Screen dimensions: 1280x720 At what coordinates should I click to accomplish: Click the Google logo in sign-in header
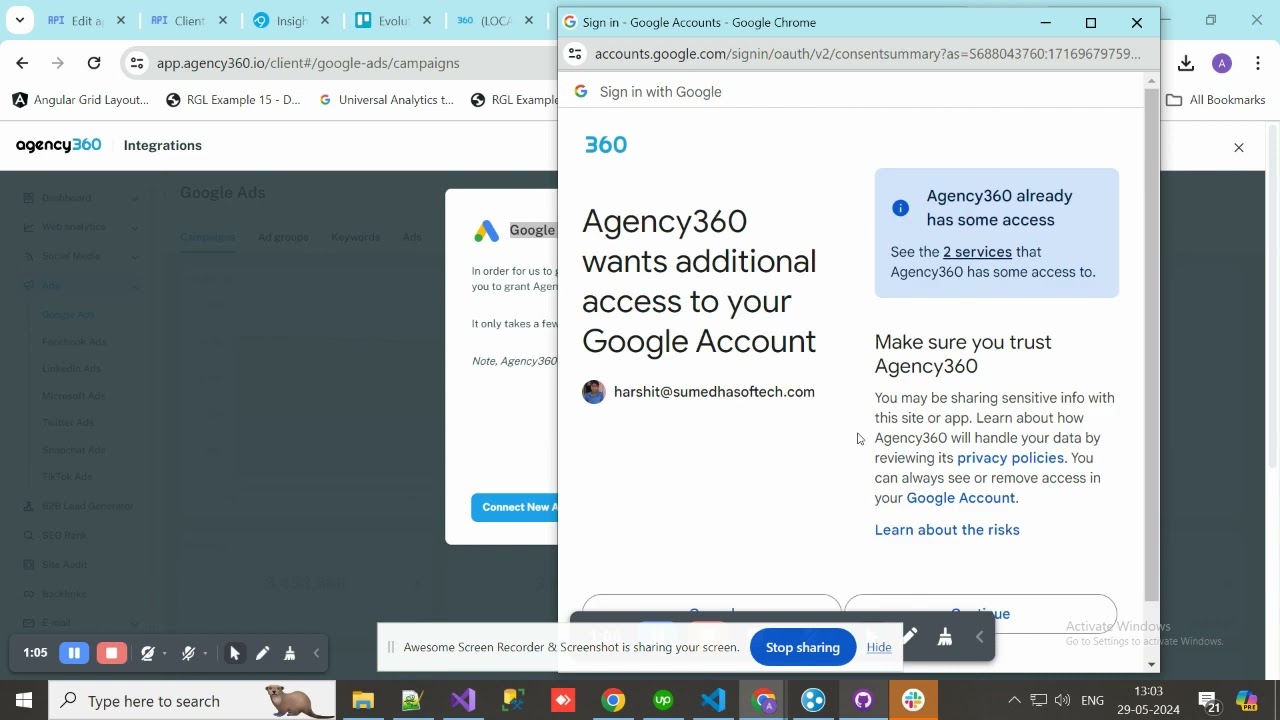pyautogui.click(x=581, y=91)
